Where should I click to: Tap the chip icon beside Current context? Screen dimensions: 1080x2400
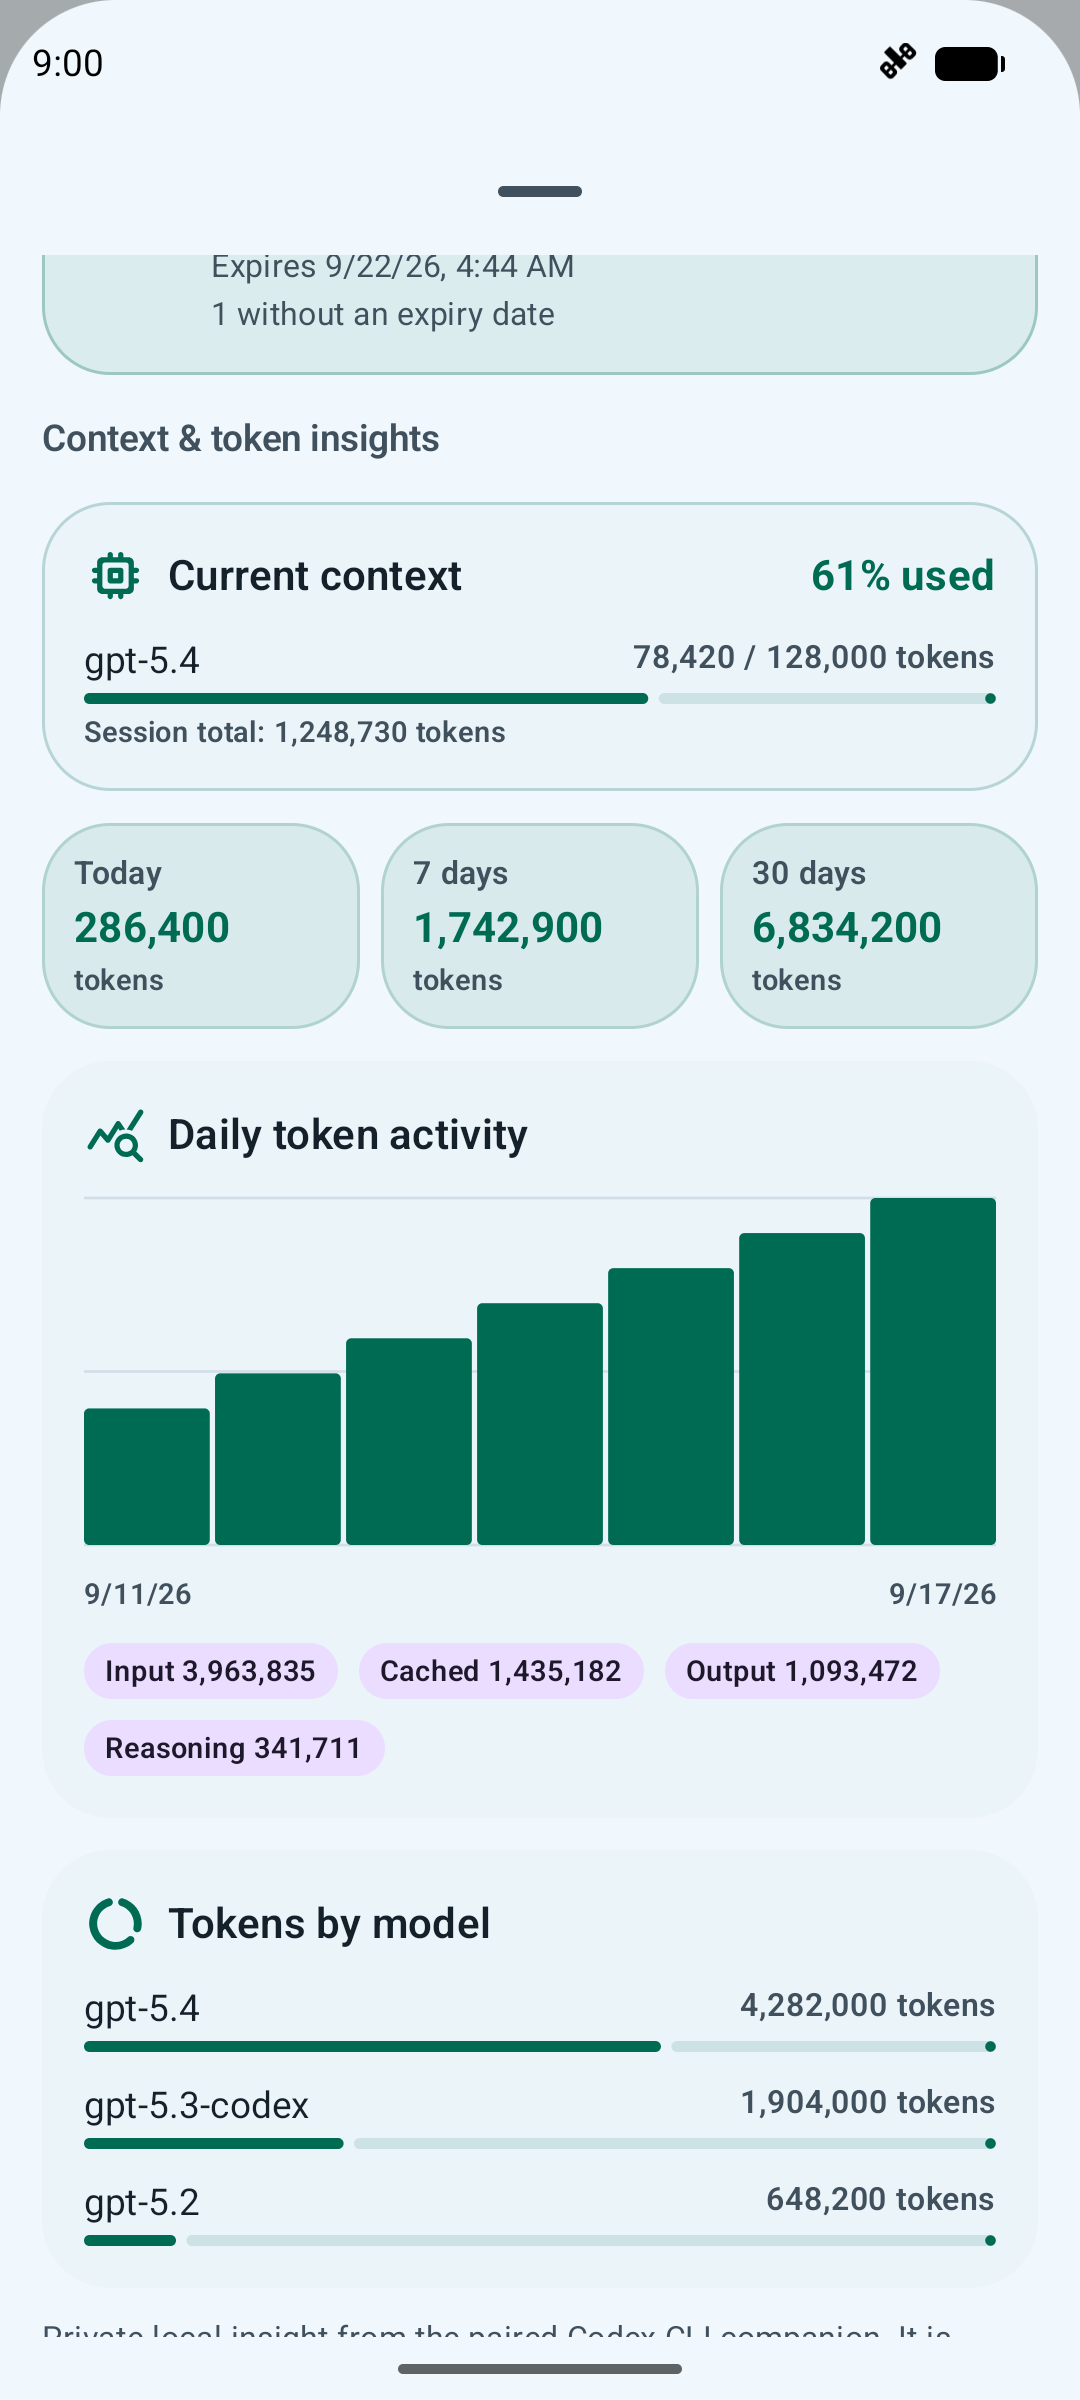pos(115,576)
